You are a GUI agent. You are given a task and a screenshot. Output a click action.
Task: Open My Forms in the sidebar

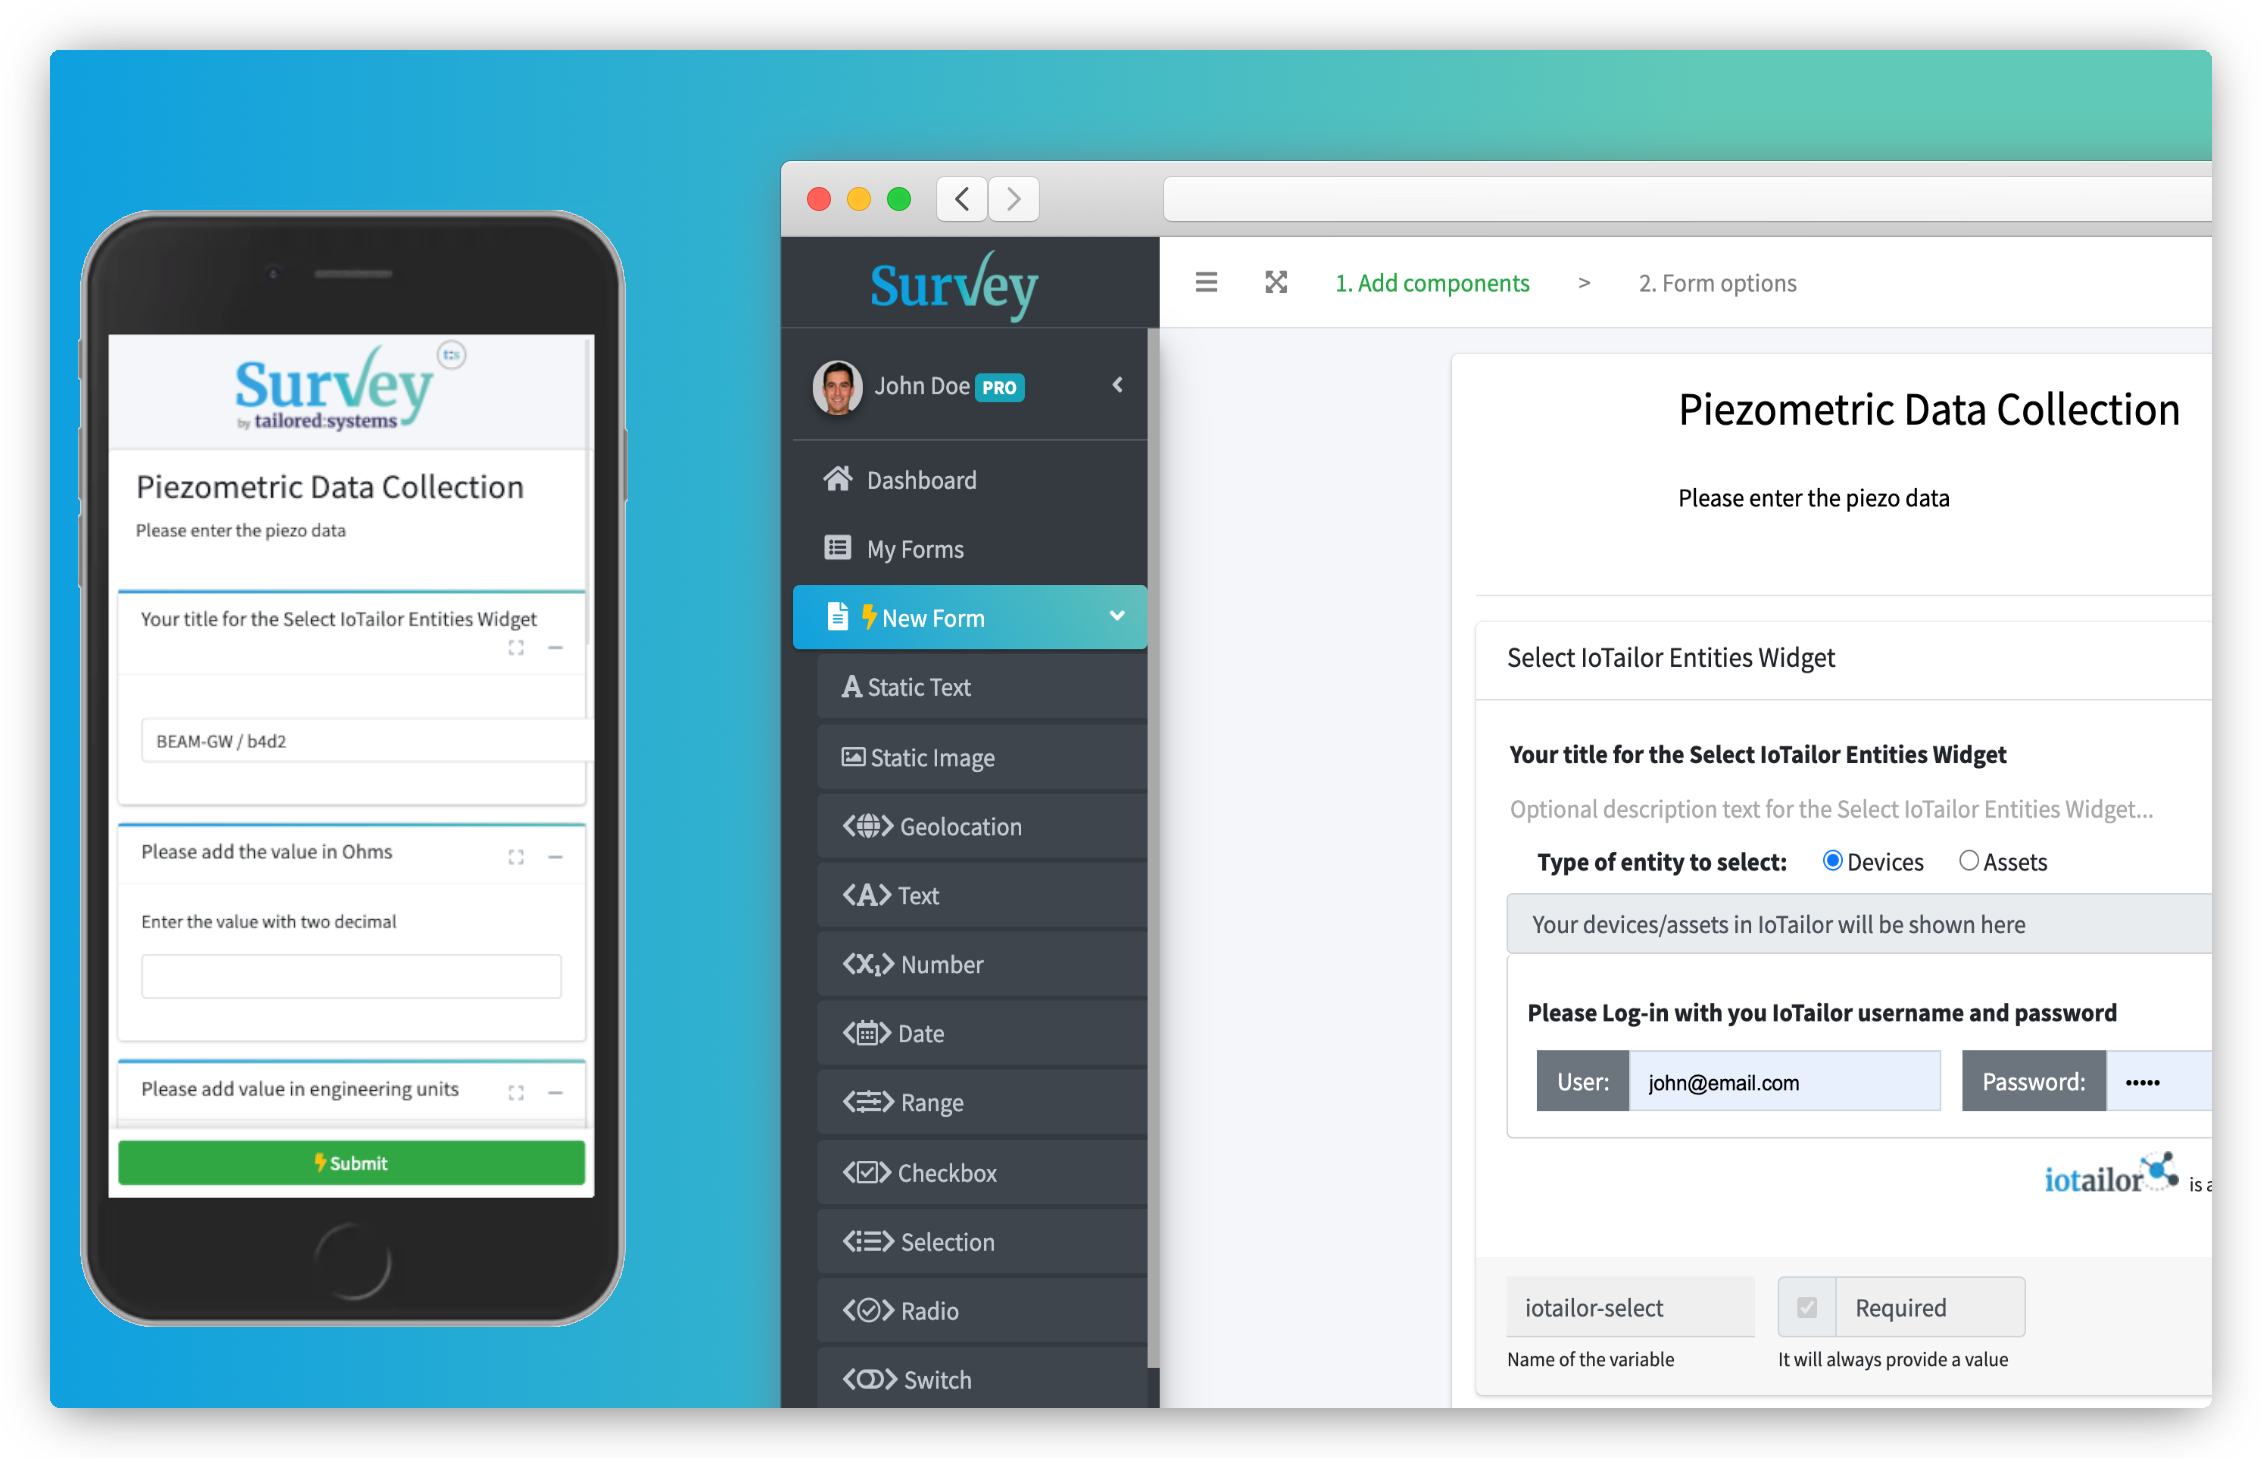click(x=914, y=549)
